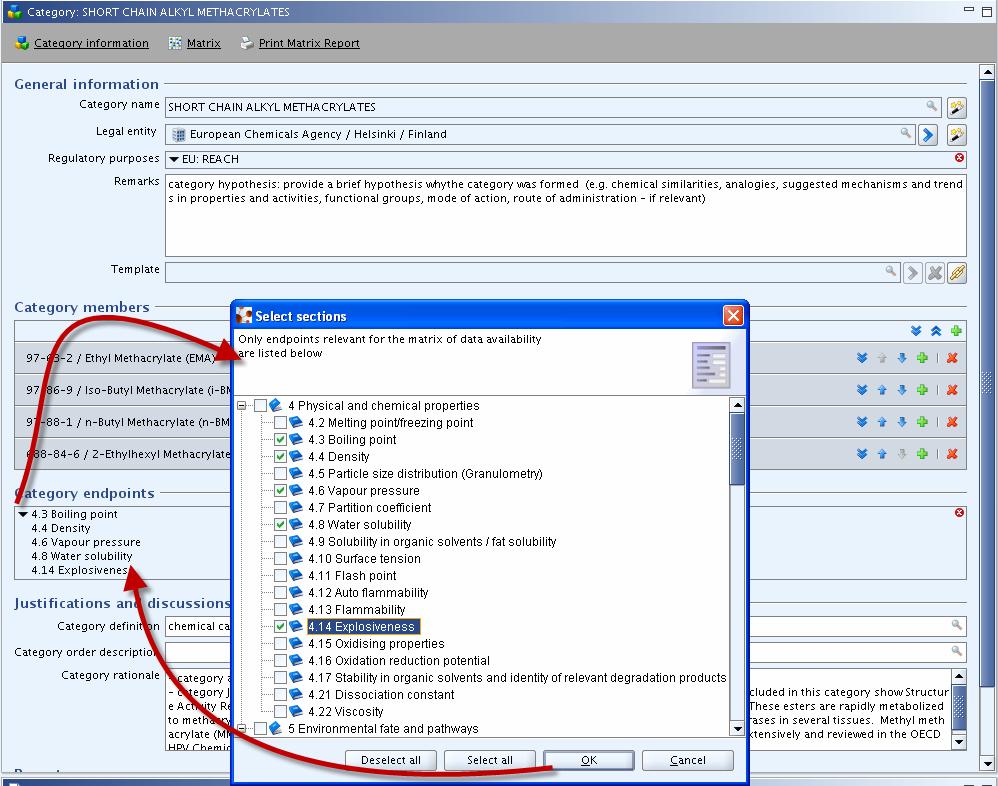This screenshot has width=998, height=786.
Task: Click the printer icon for Print Matrix Report
Action: pos(246,43)
